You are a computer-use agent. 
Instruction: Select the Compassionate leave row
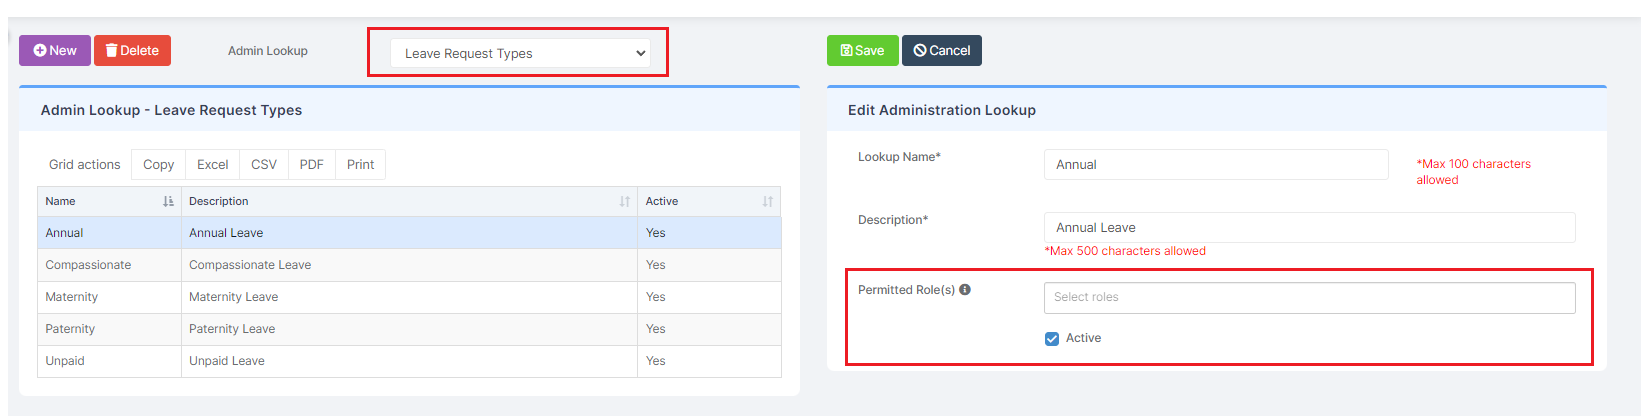pos(409,265)
